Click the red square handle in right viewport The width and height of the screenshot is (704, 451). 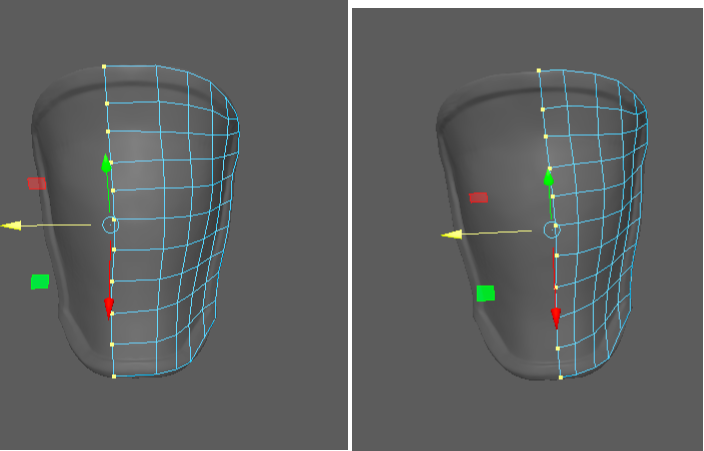pyautogui.click(x=479, y=198)
